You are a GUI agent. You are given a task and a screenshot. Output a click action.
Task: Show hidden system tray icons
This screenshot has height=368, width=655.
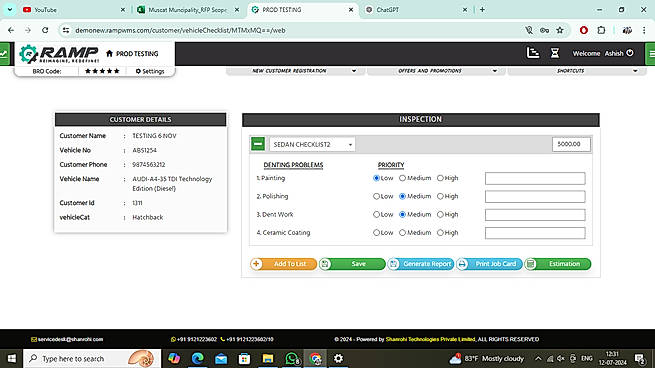[x=538, y=358]
